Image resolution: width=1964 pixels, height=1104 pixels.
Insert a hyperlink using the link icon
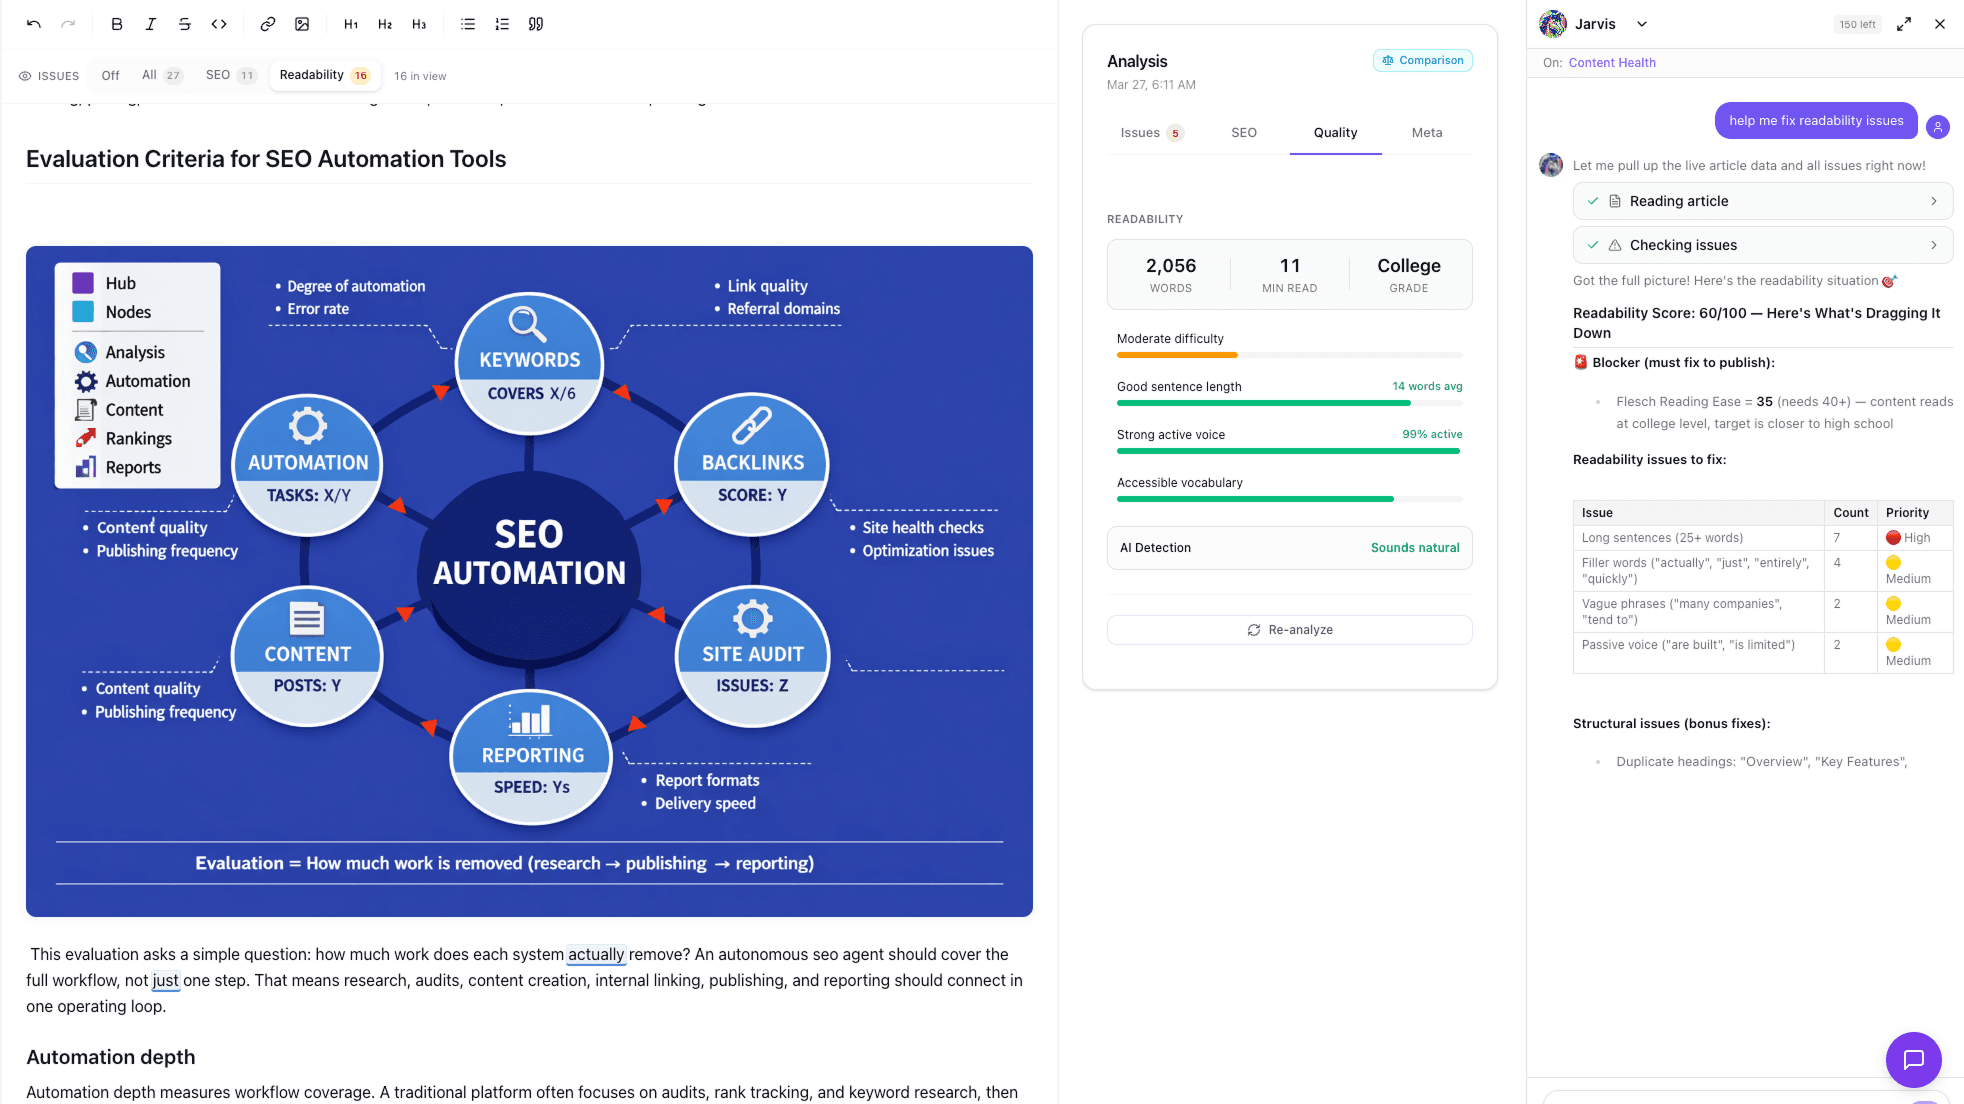coord(267,23)
